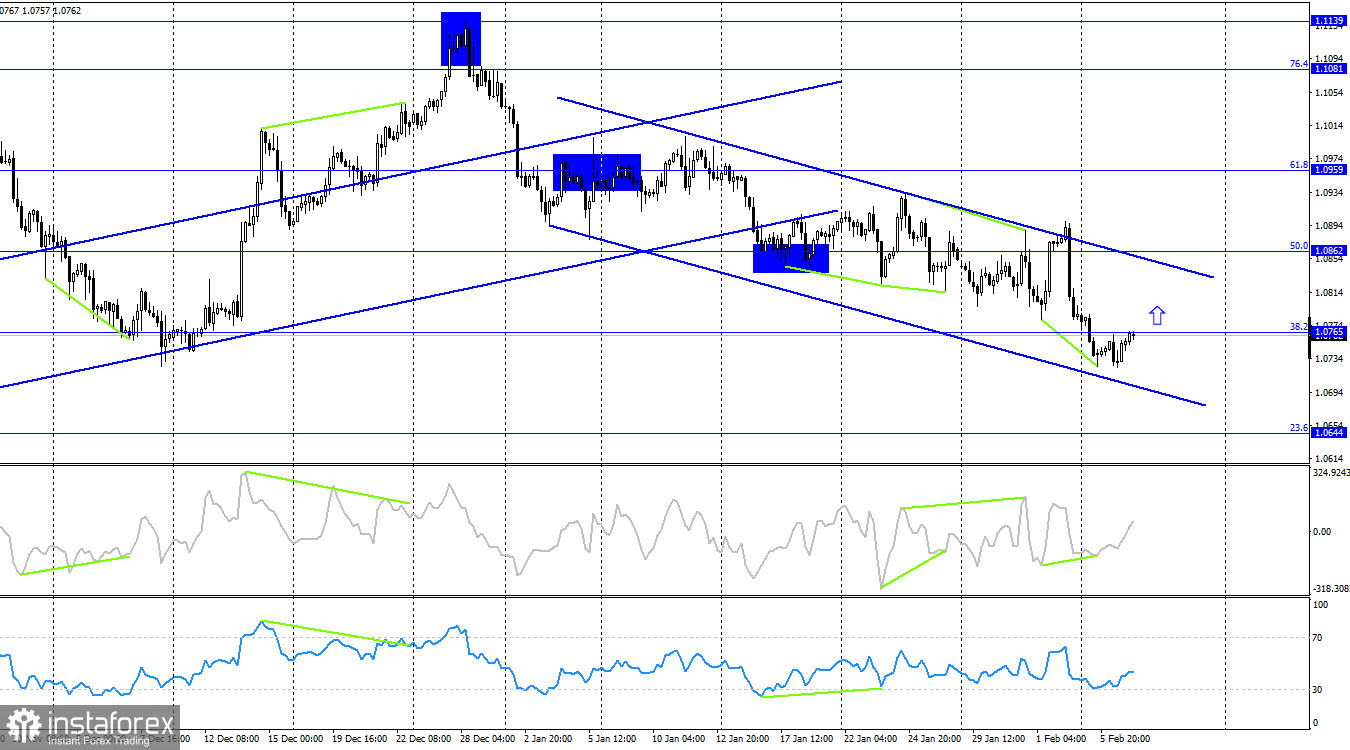The height and width of the screenshot is (750, 1350).
Task: Click the 24 Jan 20:00 time label
Action: tap(934, 740)
